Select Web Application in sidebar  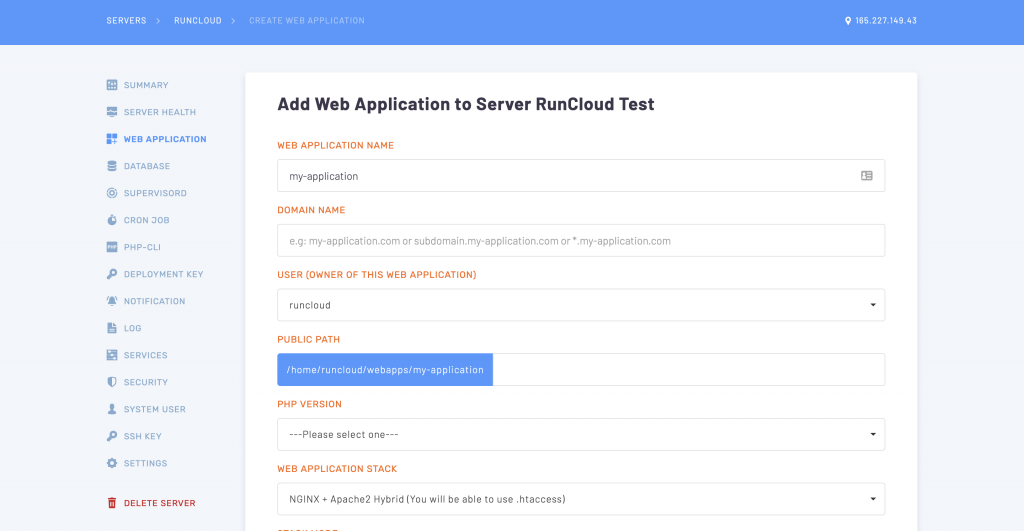(x=165, y=139)
